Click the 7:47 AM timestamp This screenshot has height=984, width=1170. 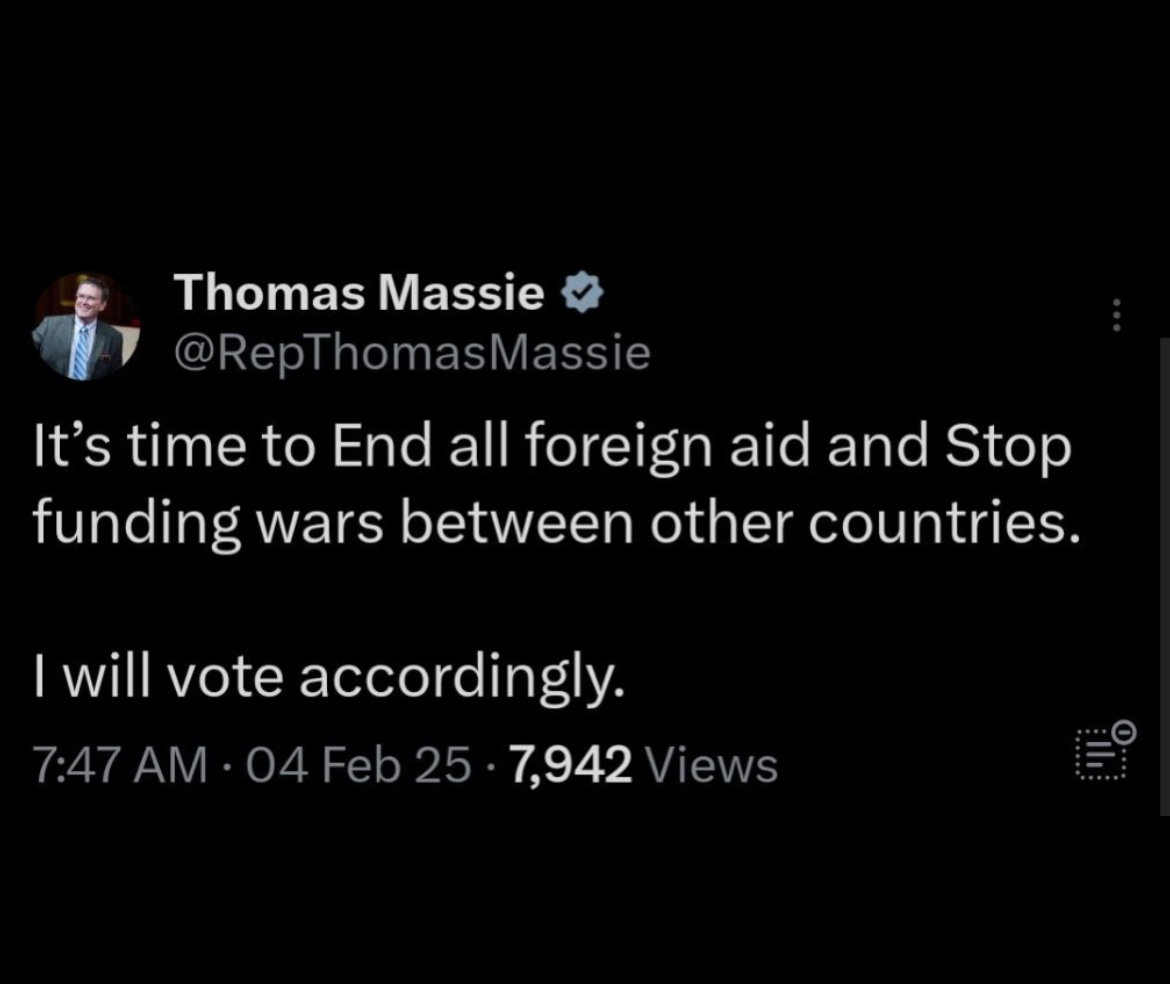point(120,765)
